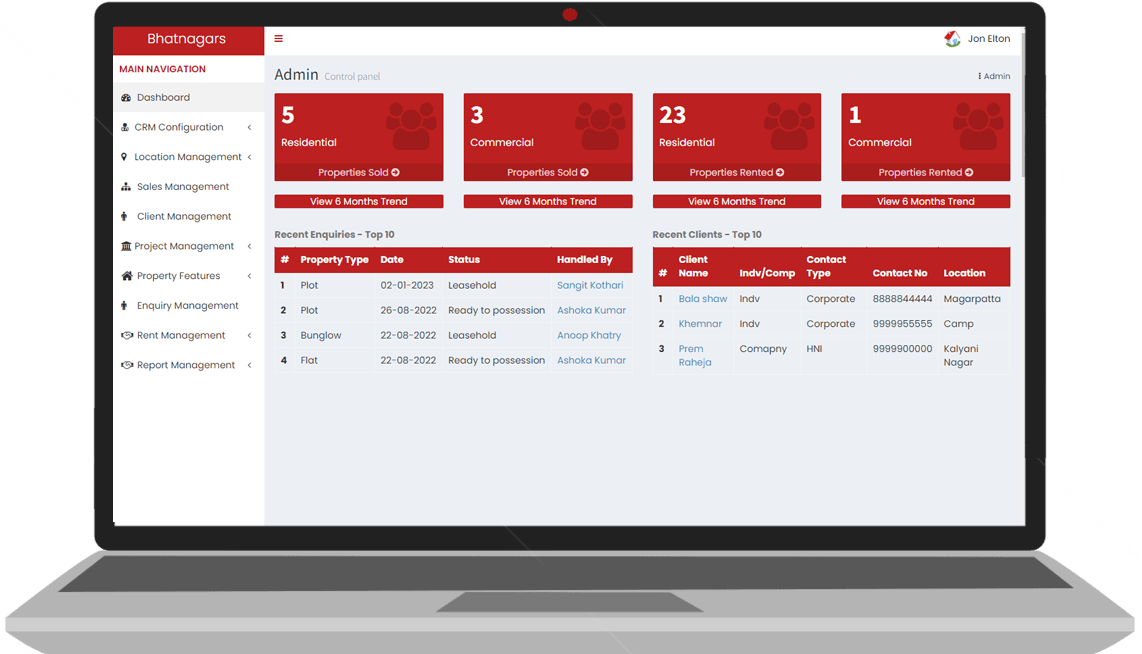Click the Jon Elton profile avatar
The image size is (1142, 654).
(x=952, y=39)
